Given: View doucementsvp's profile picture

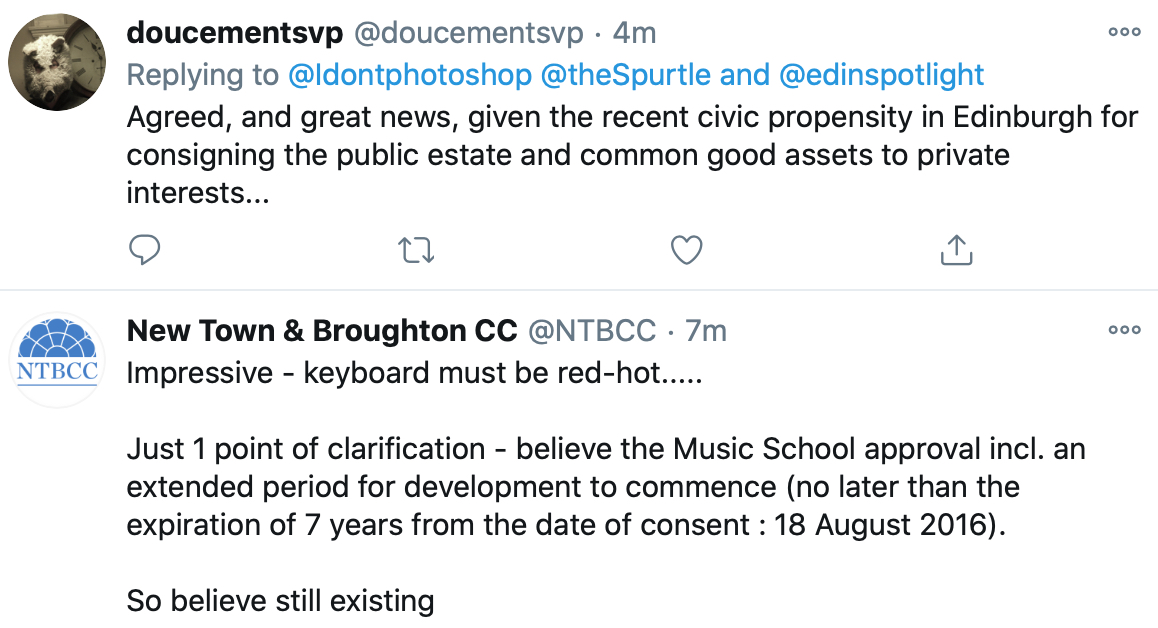Looking at the screenshot, I should point(57,62).
